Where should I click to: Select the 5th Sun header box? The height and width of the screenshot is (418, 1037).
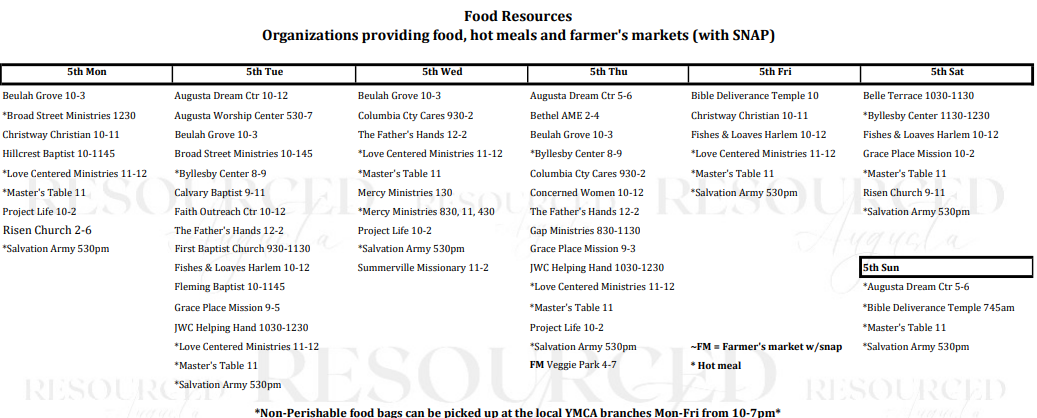(x=946, y=268)
